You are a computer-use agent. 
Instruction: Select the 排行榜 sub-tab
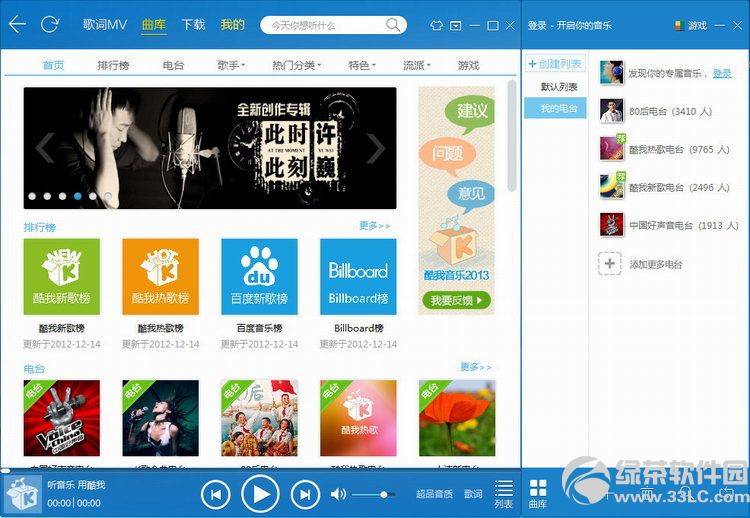pyautogui.click(x=113, y=65)
